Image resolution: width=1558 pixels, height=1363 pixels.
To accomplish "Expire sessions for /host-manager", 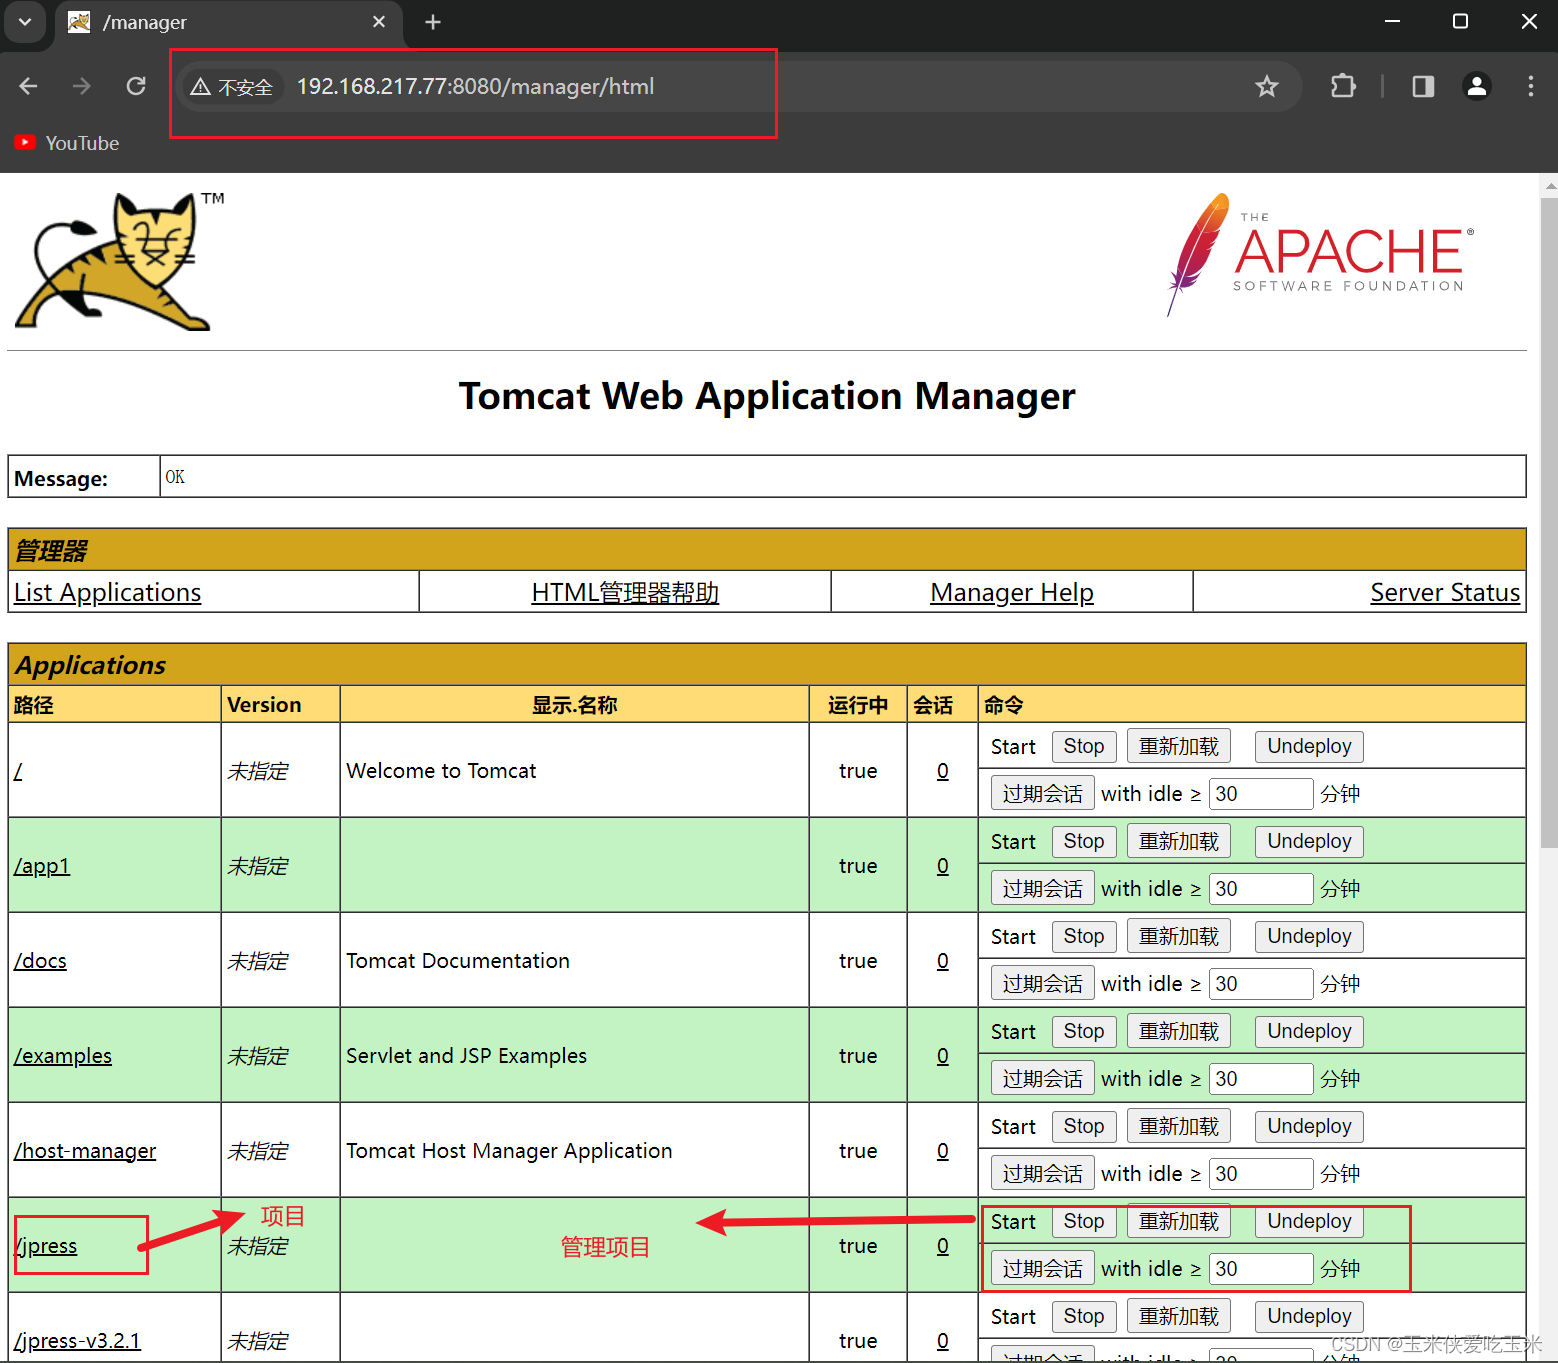I will tap(1043, 1174).
